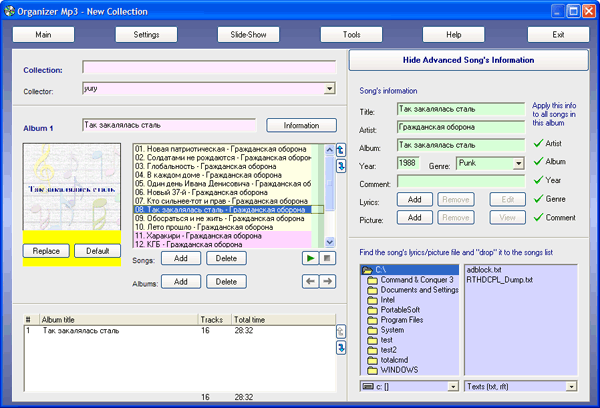Play the selected song
The height and width of the screenshot is (408, 600).
(x=310, y=258)
